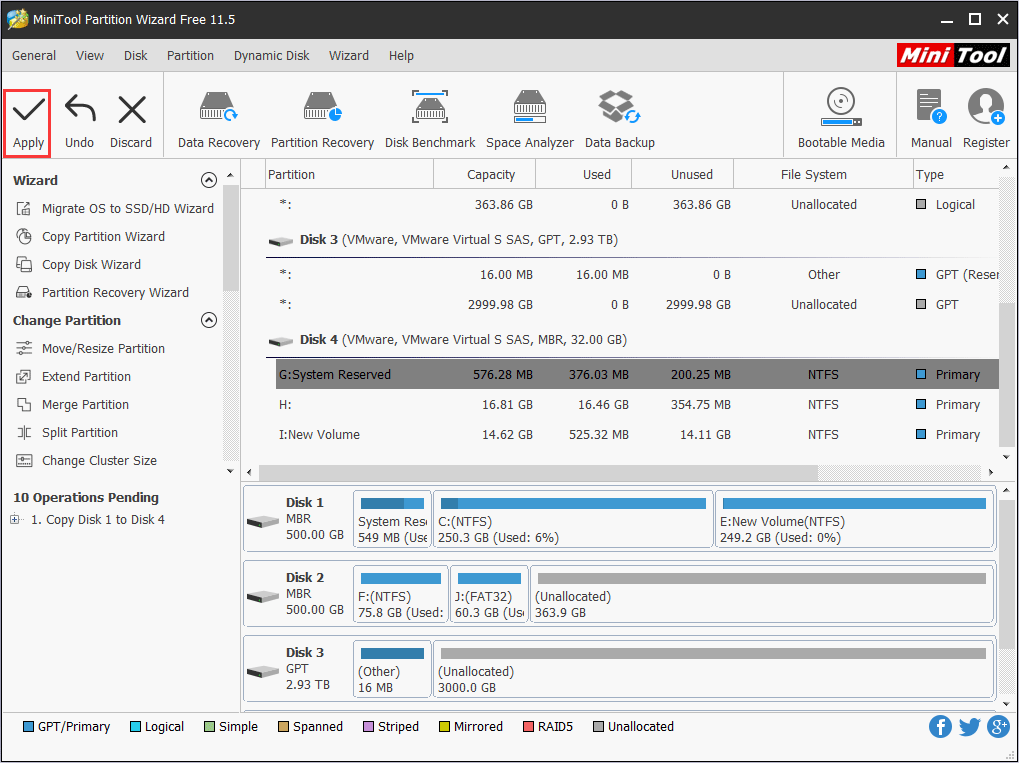Image resolution: width=1019 pixels, height=763 pixels.
Task: Select 3000.0 GB Unallocated block on Disk 3
Action: [x=714, y=670]
